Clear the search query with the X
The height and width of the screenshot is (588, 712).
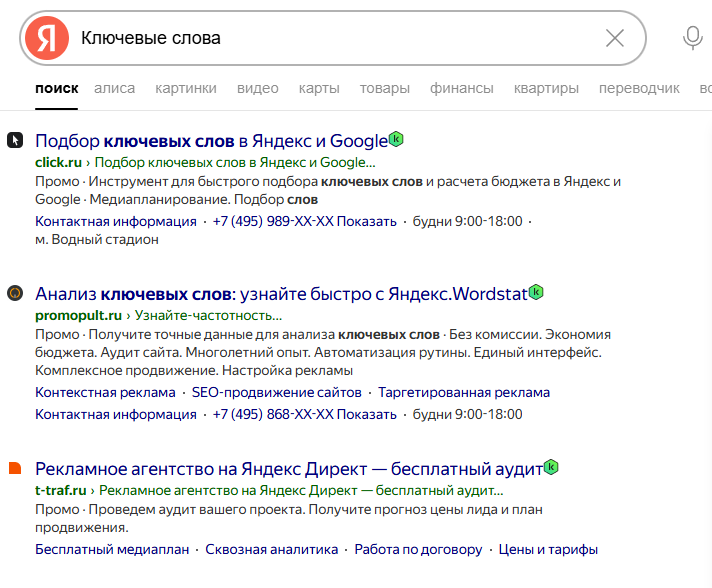(615, 38)
